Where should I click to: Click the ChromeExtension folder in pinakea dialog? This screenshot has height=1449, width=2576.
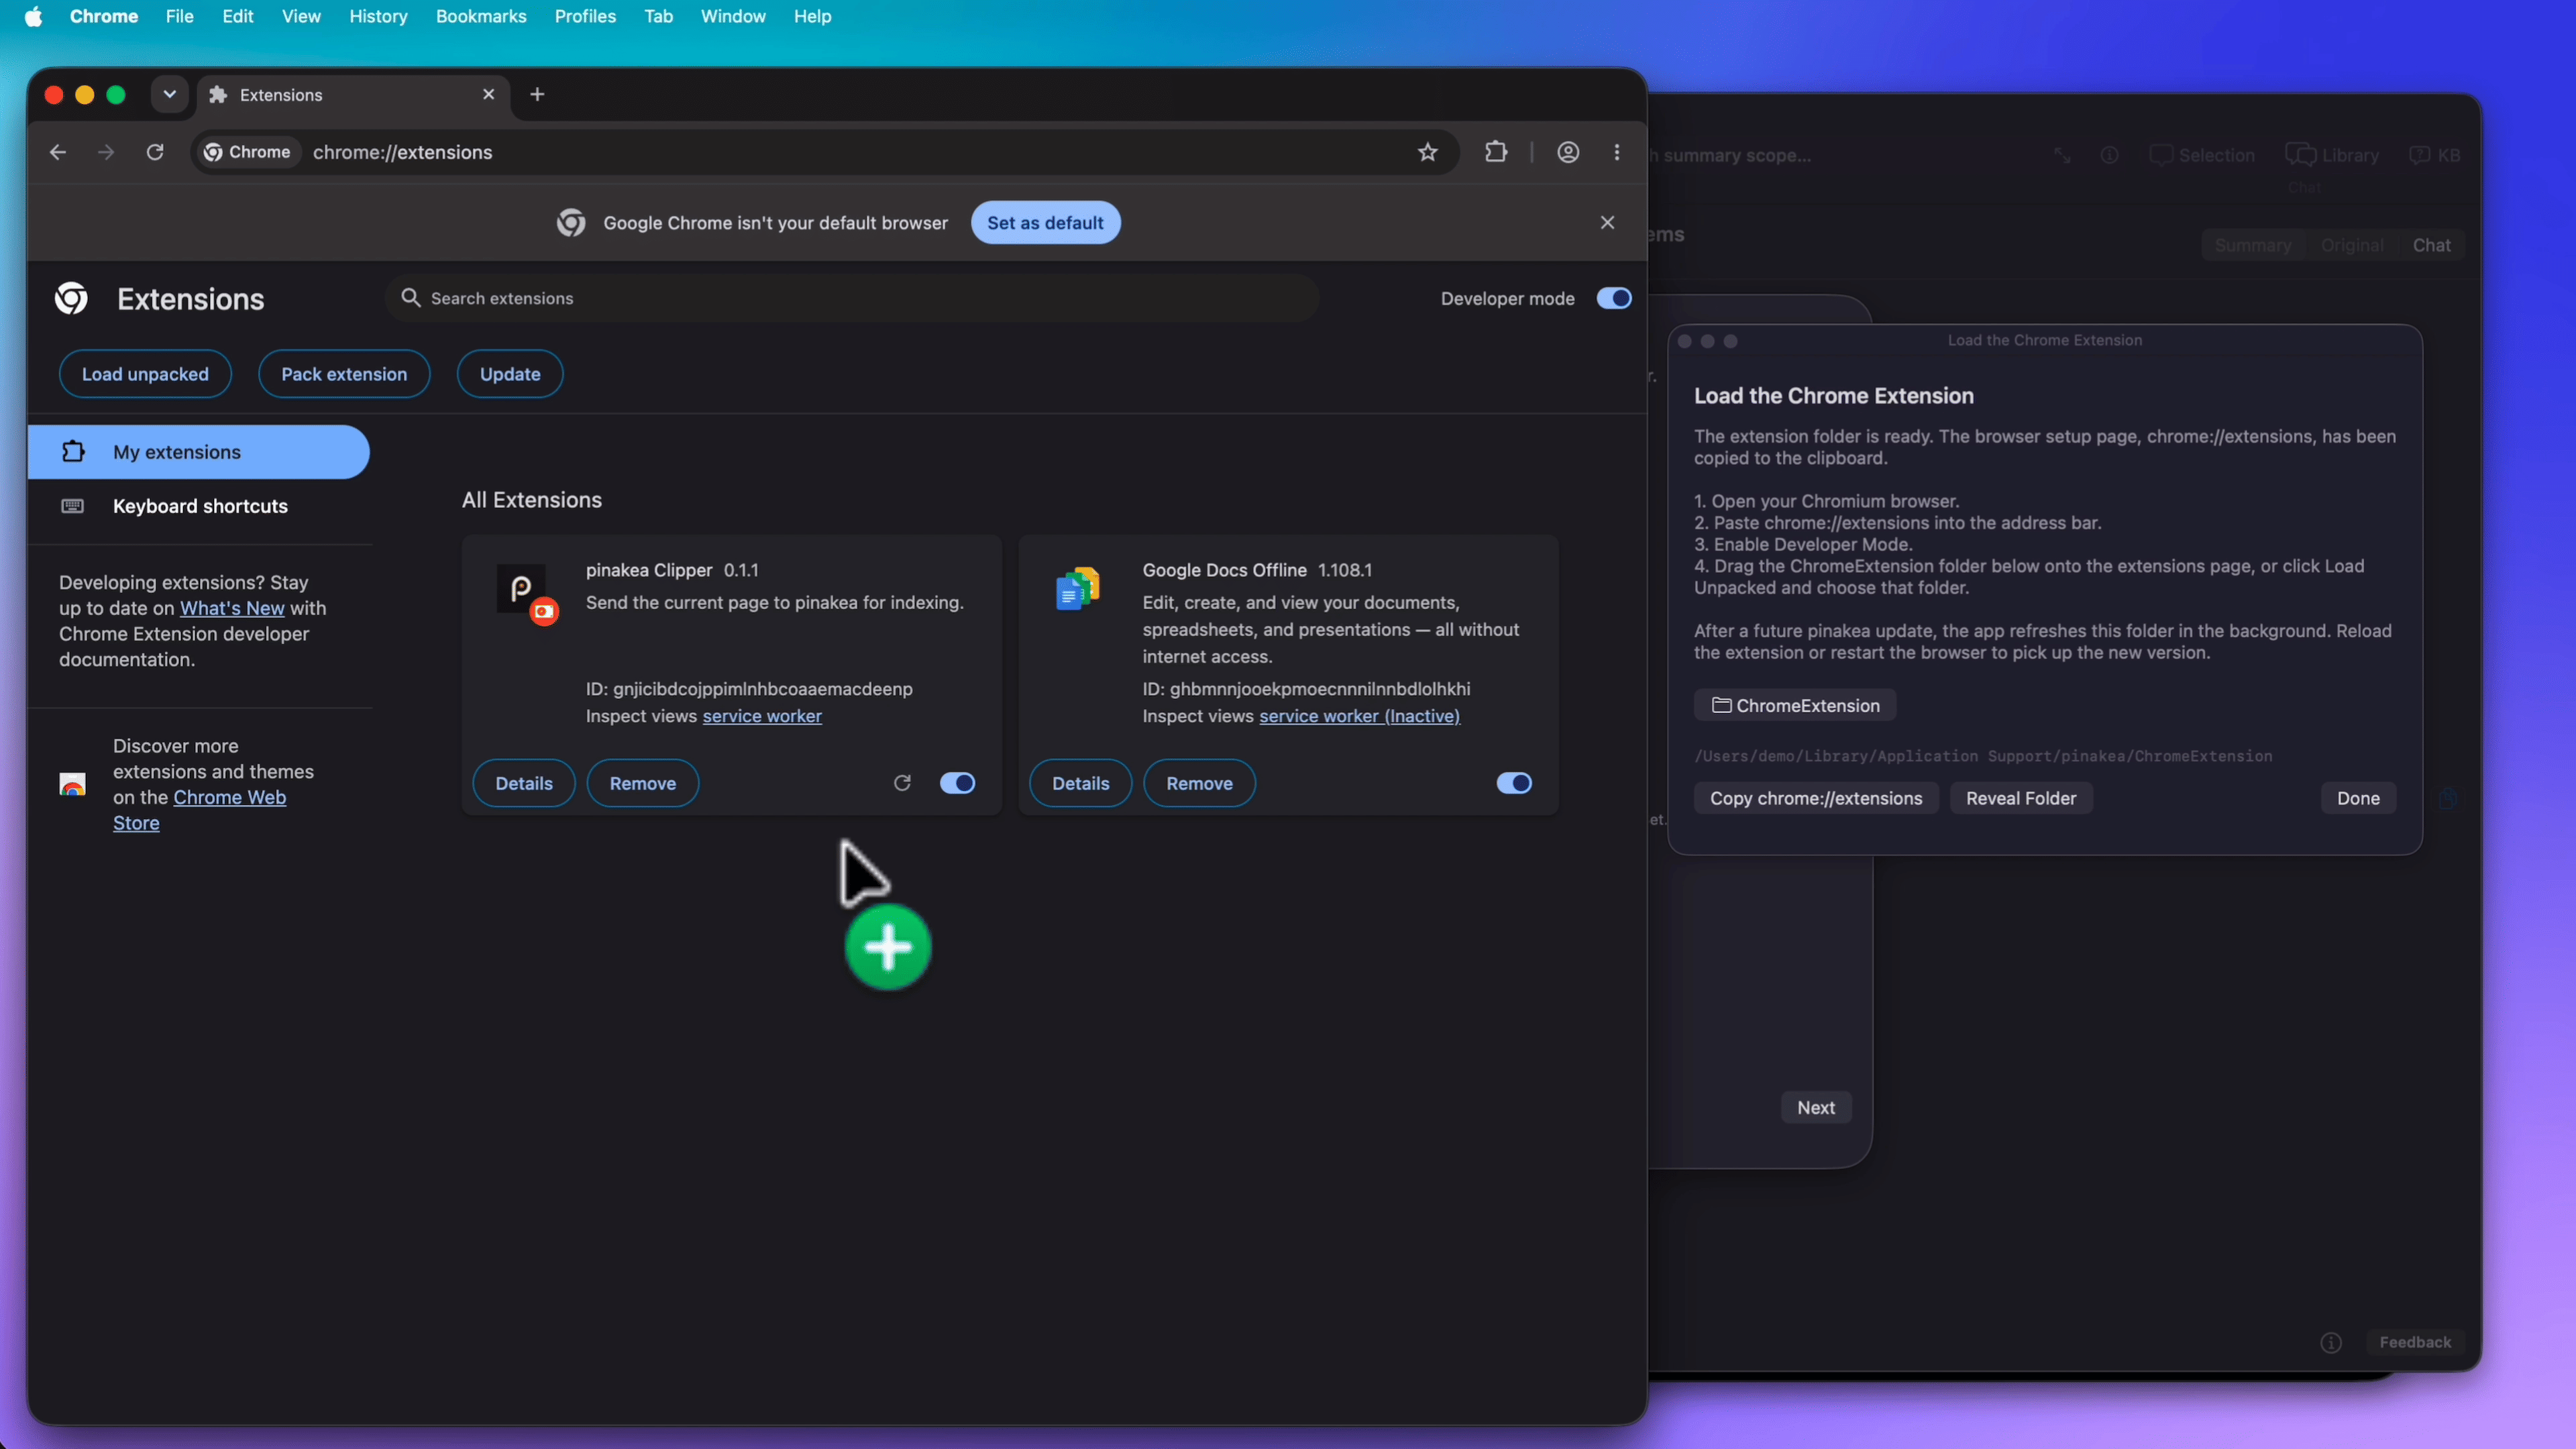coord(1795,705)
